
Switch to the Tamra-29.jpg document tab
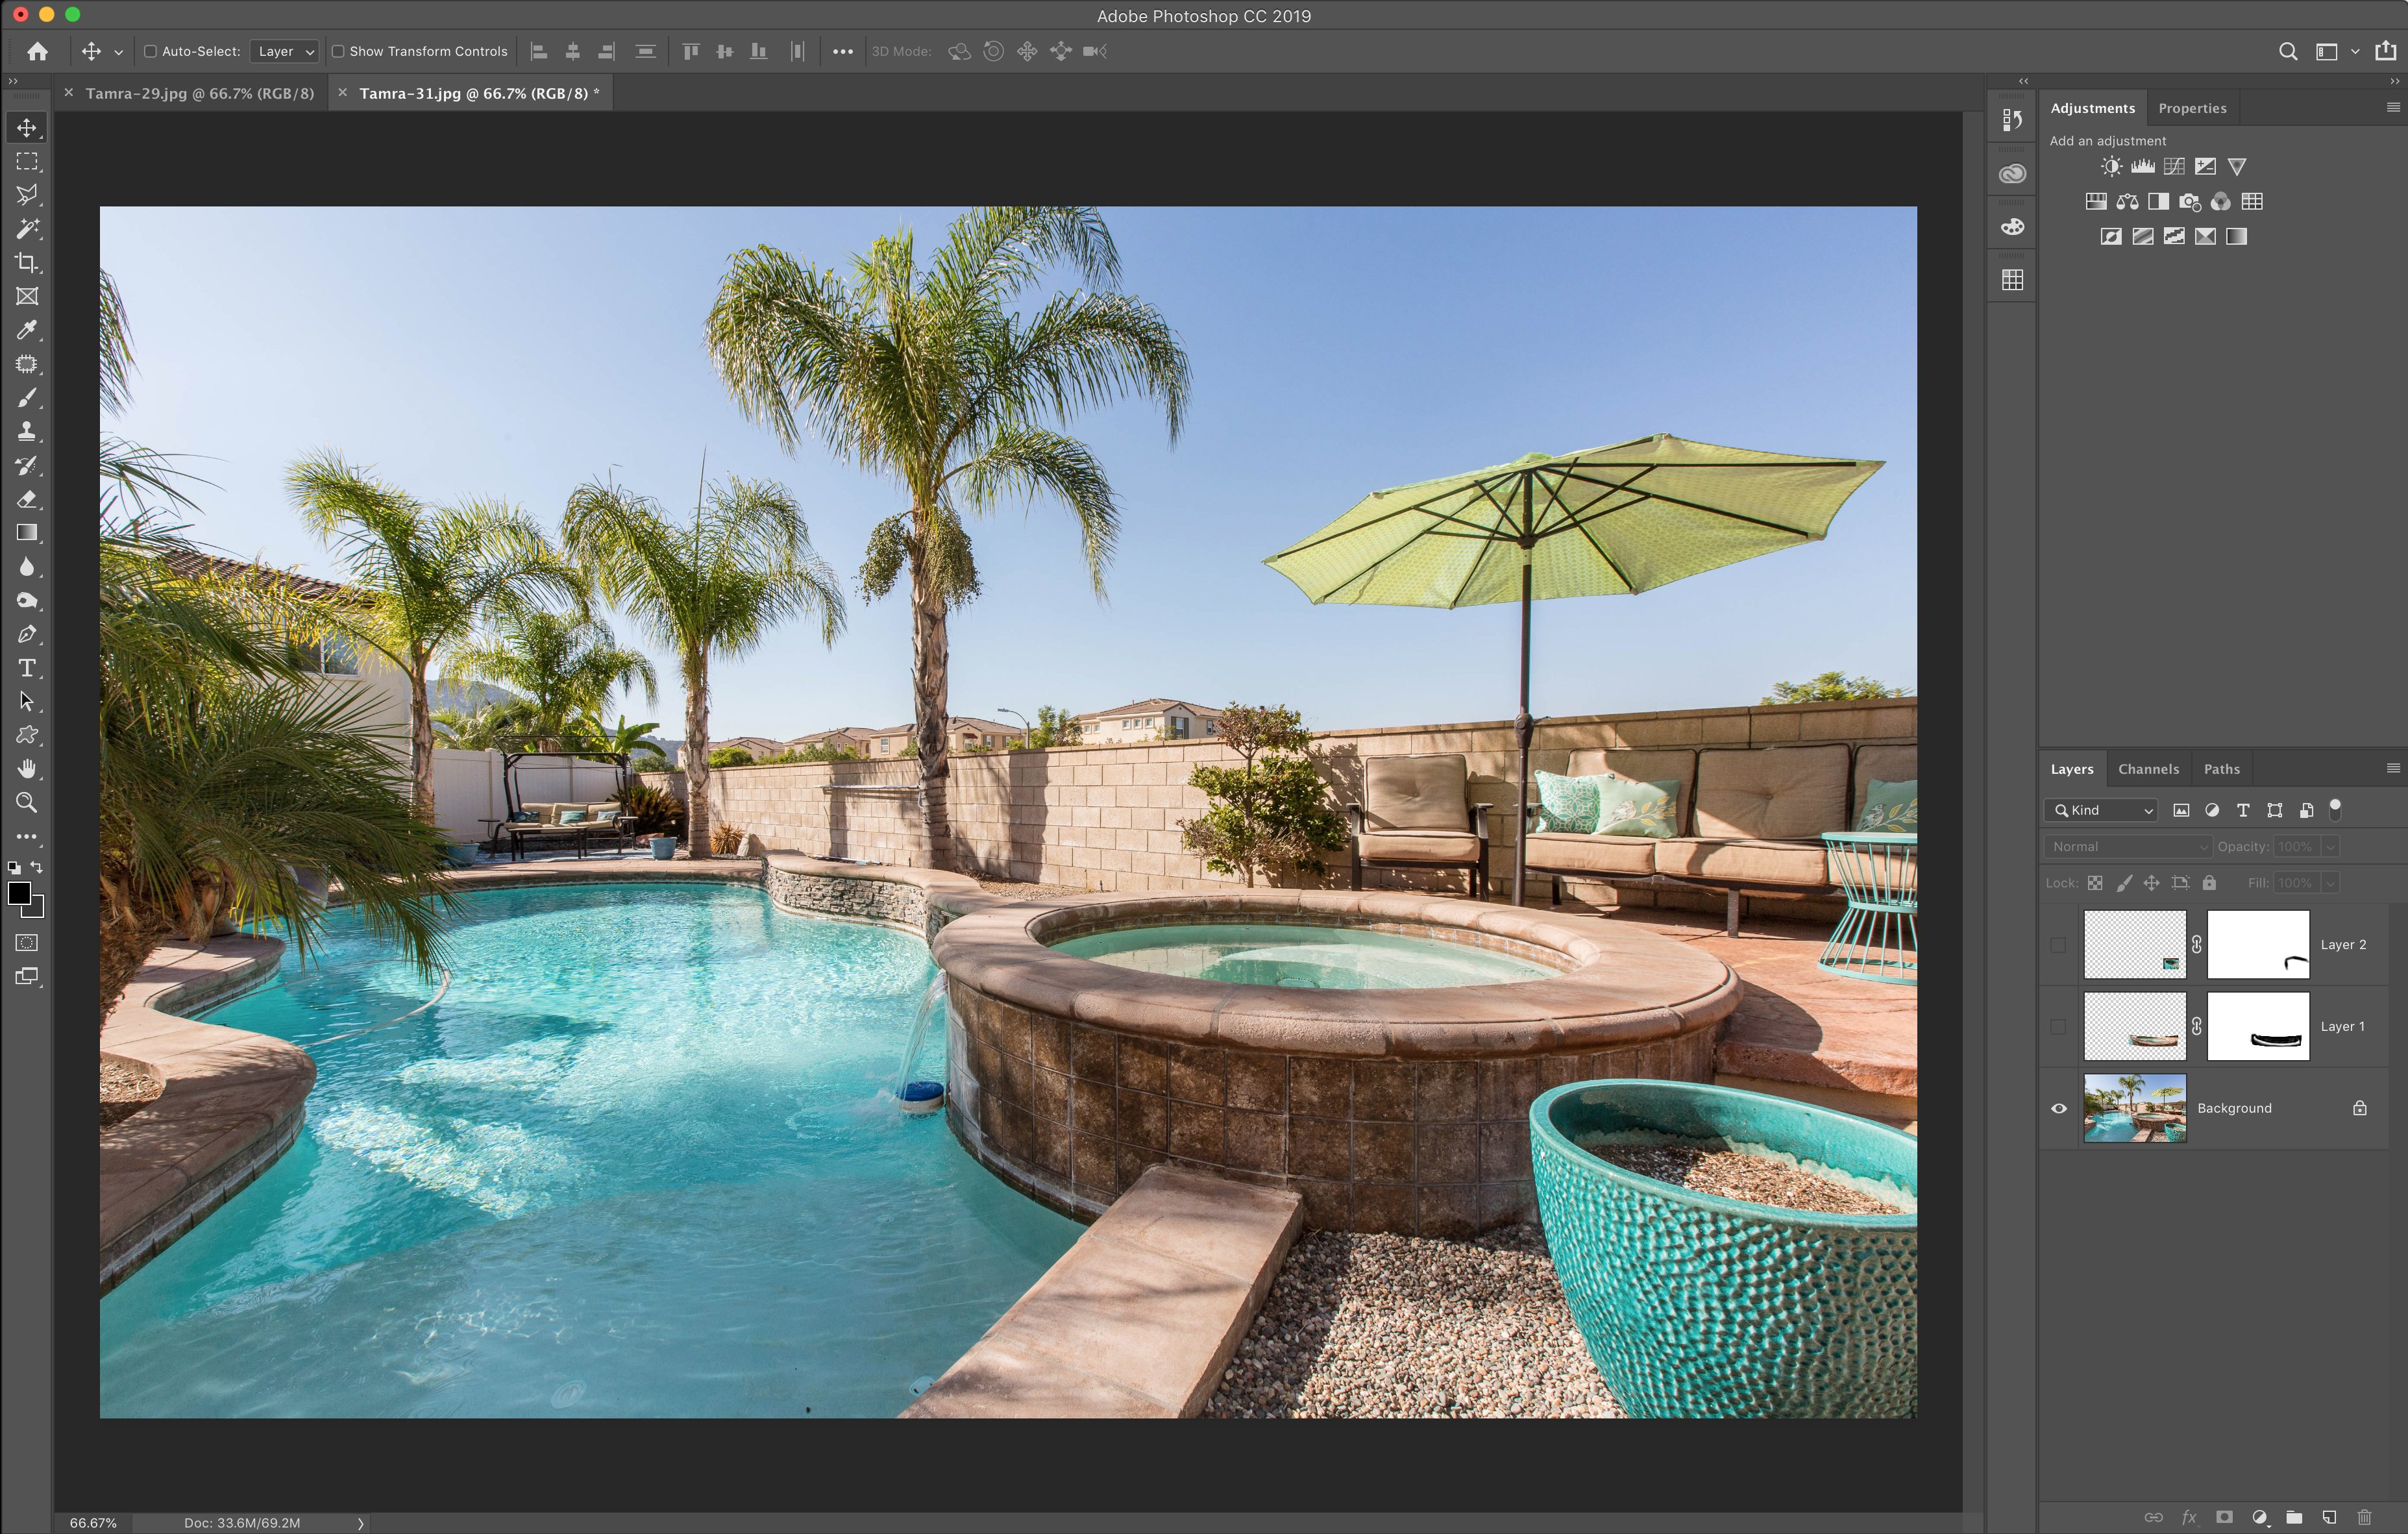click(199, 93)
